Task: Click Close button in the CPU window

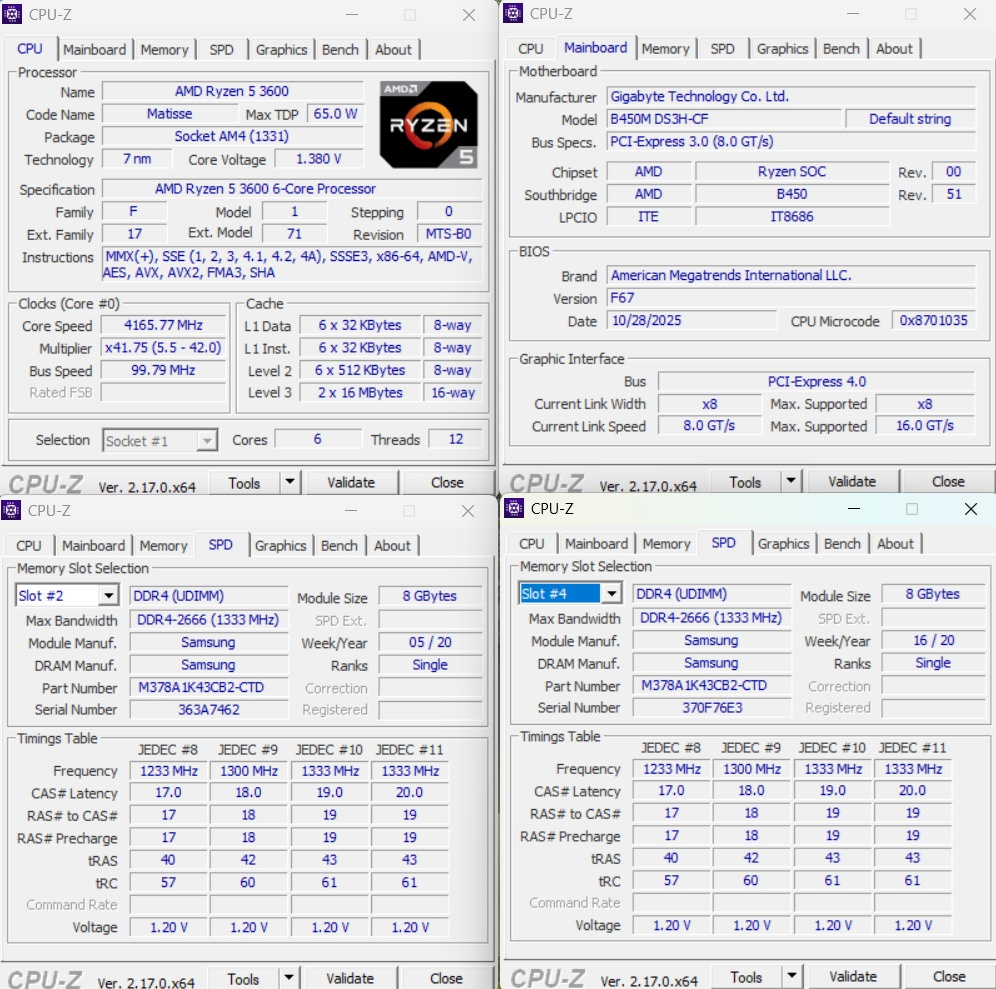Action: (447, 483)
